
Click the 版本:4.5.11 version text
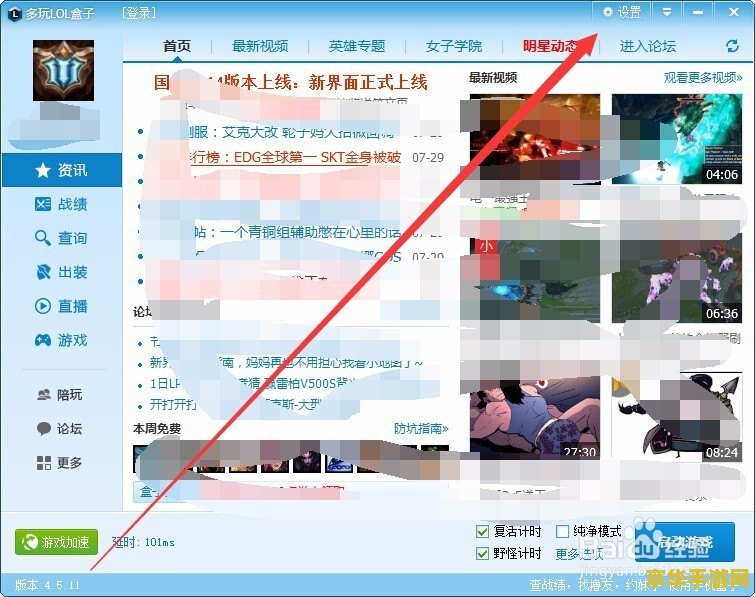coord(47,585)
